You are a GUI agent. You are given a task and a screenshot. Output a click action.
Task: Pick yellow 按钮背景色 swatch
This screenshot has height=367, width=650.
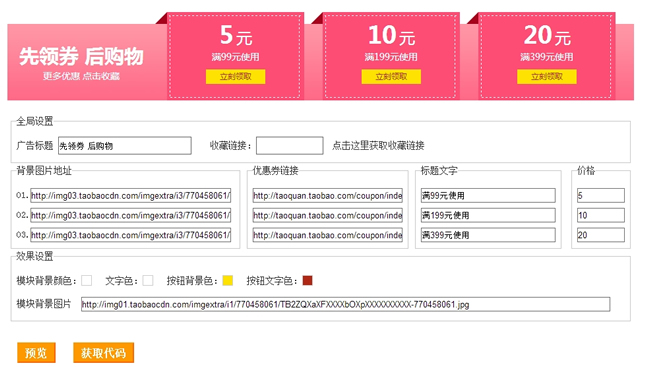[228, 281]
